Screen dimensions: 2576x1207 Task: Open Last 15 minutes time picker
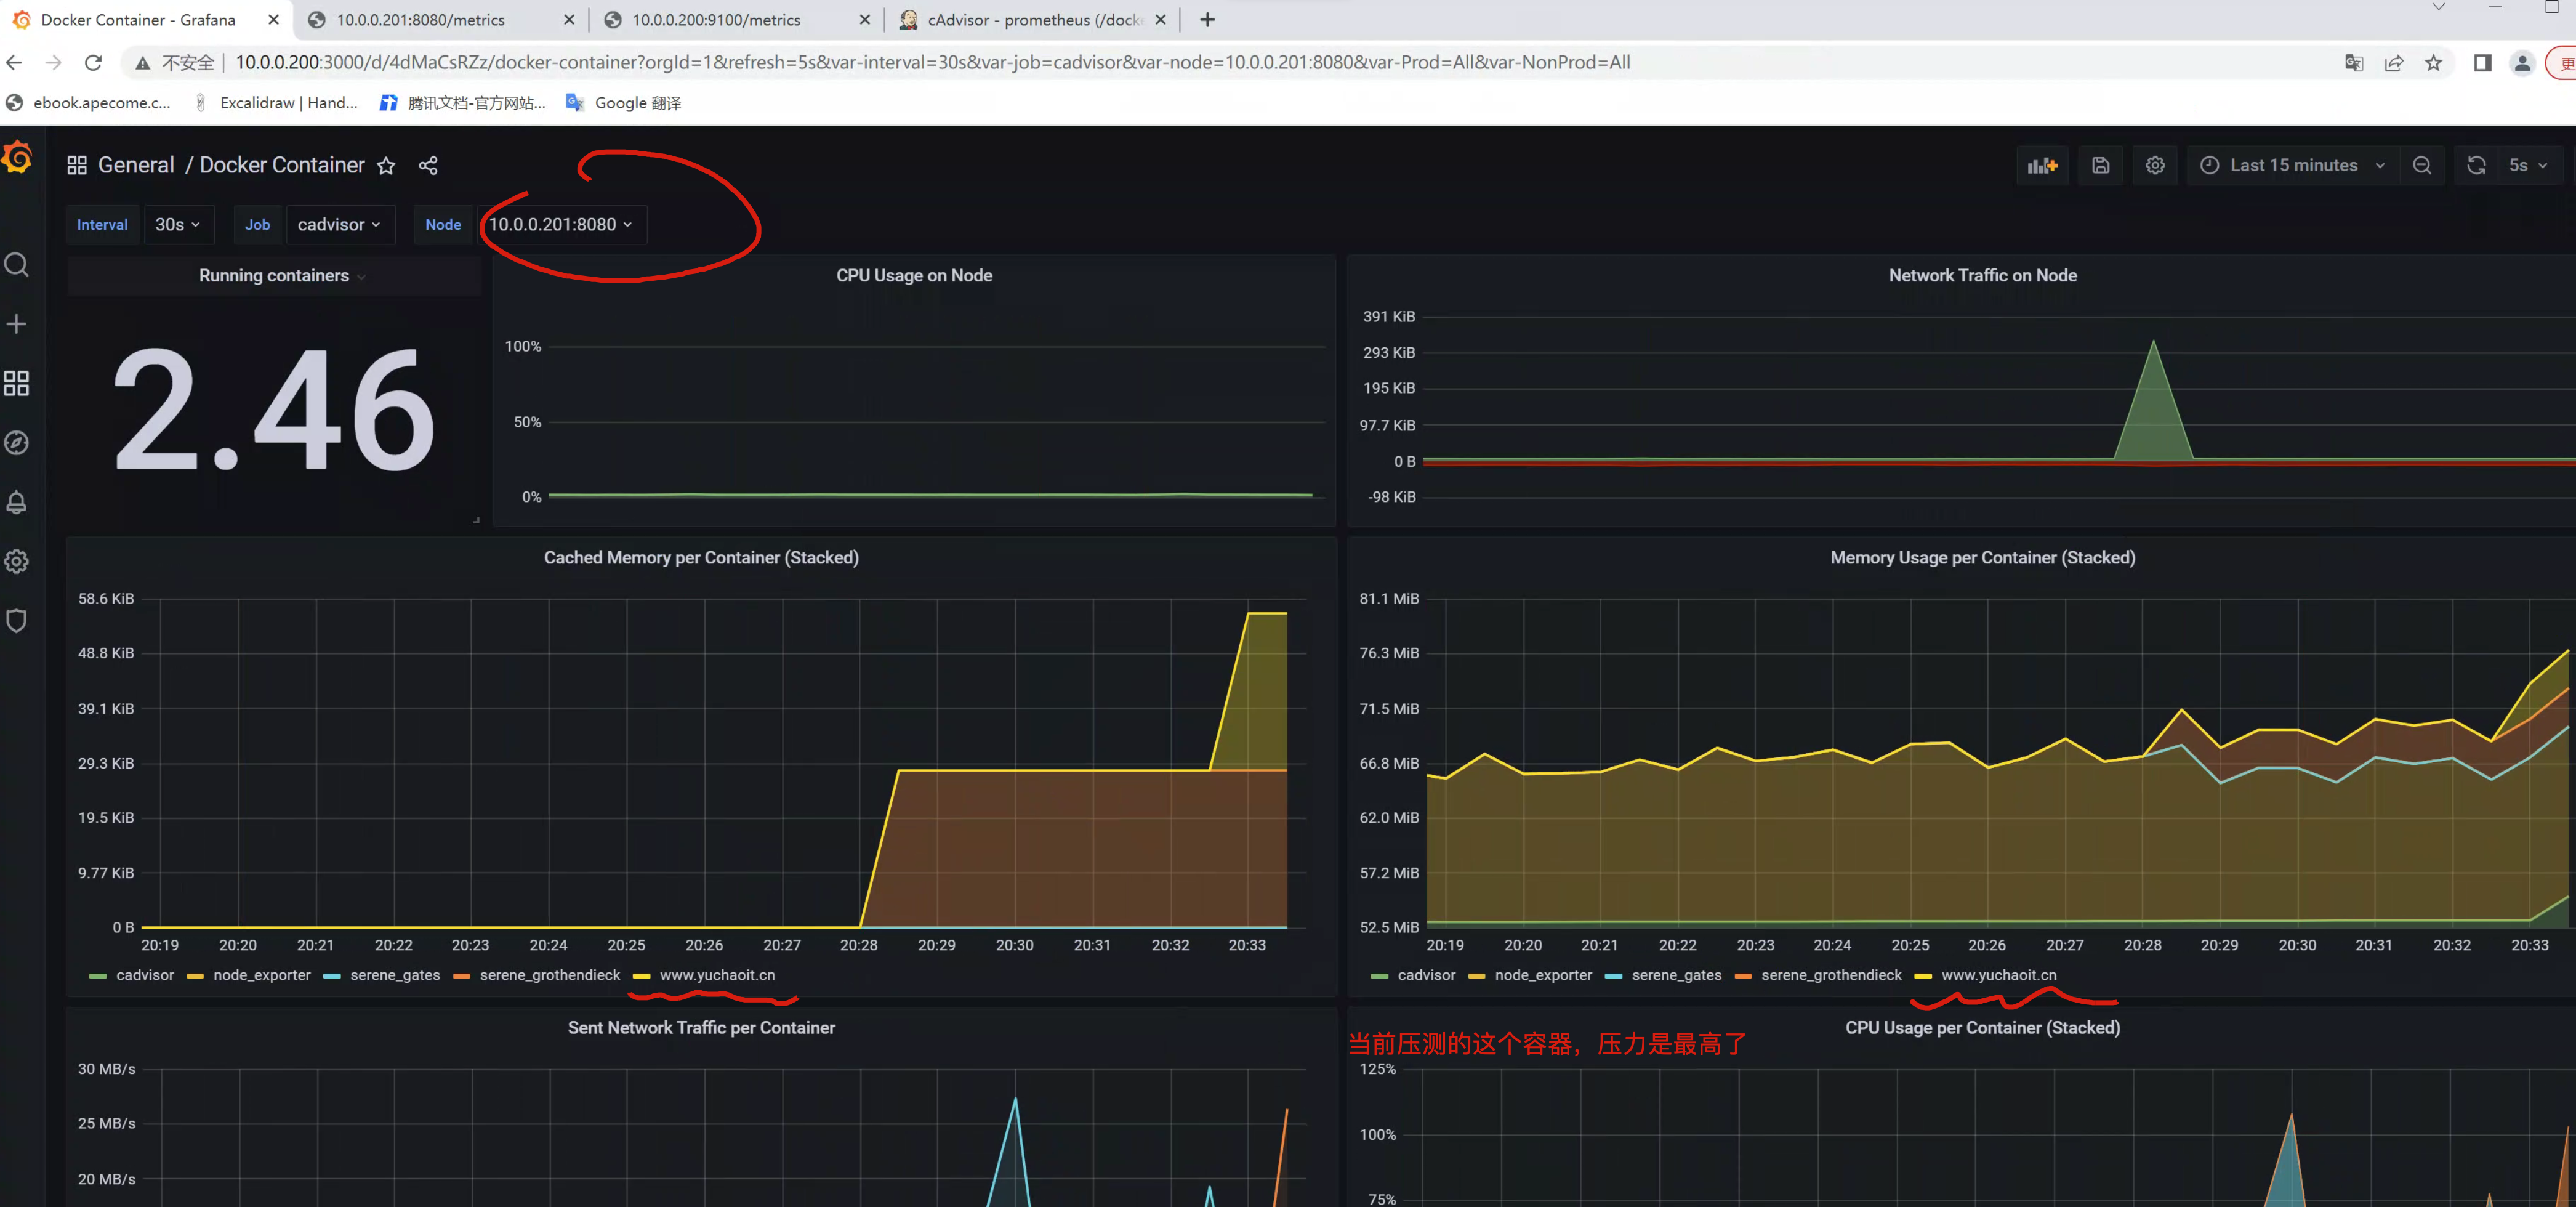[x=2293, y=166]
